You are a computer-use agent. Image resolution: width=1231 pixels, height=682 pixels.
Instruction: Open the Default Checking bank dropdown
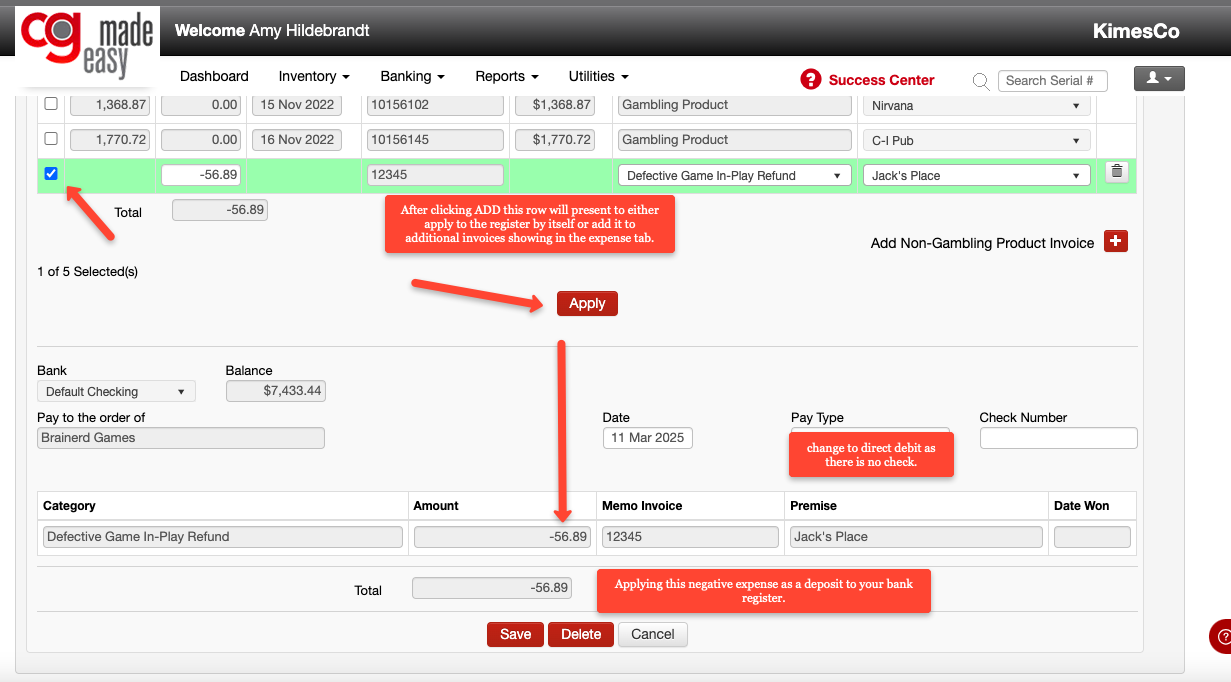[116, 391]
